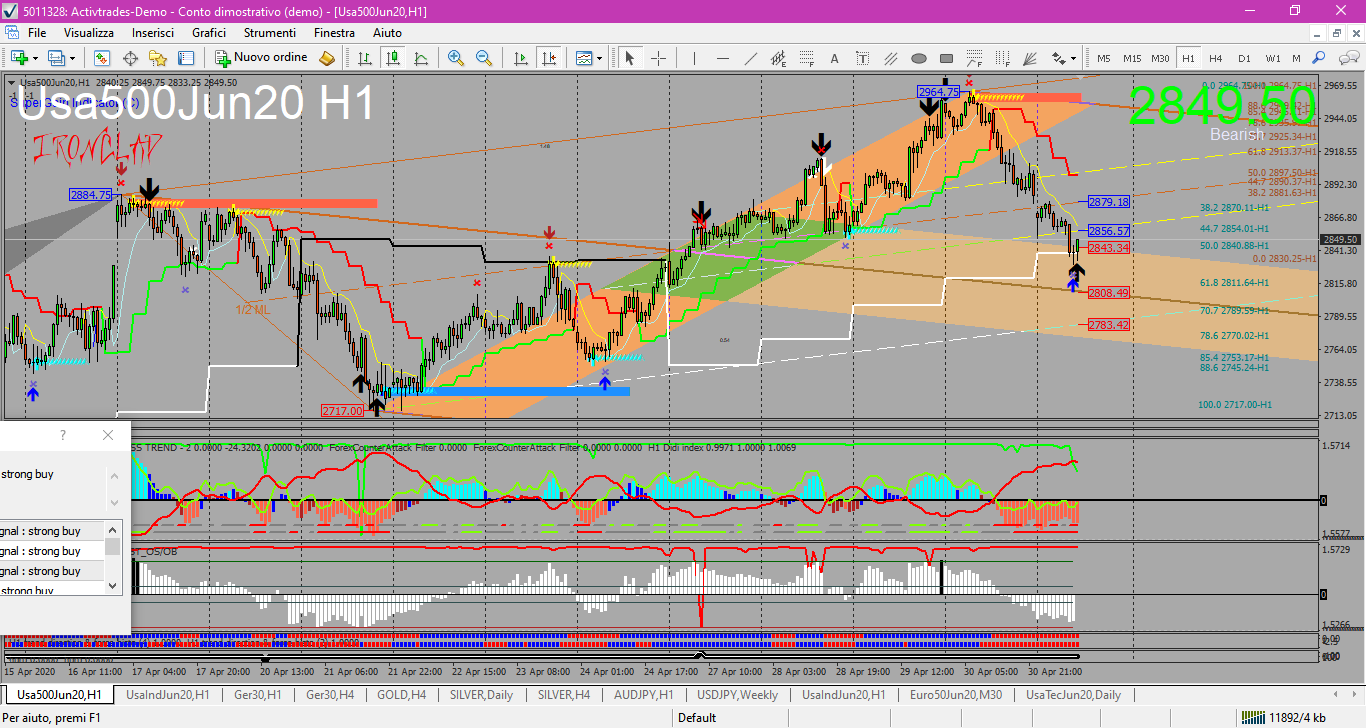The height and width of the screenshot is (728, 1366).
Task: Switch chart to line chart
Action: (421, 58)
